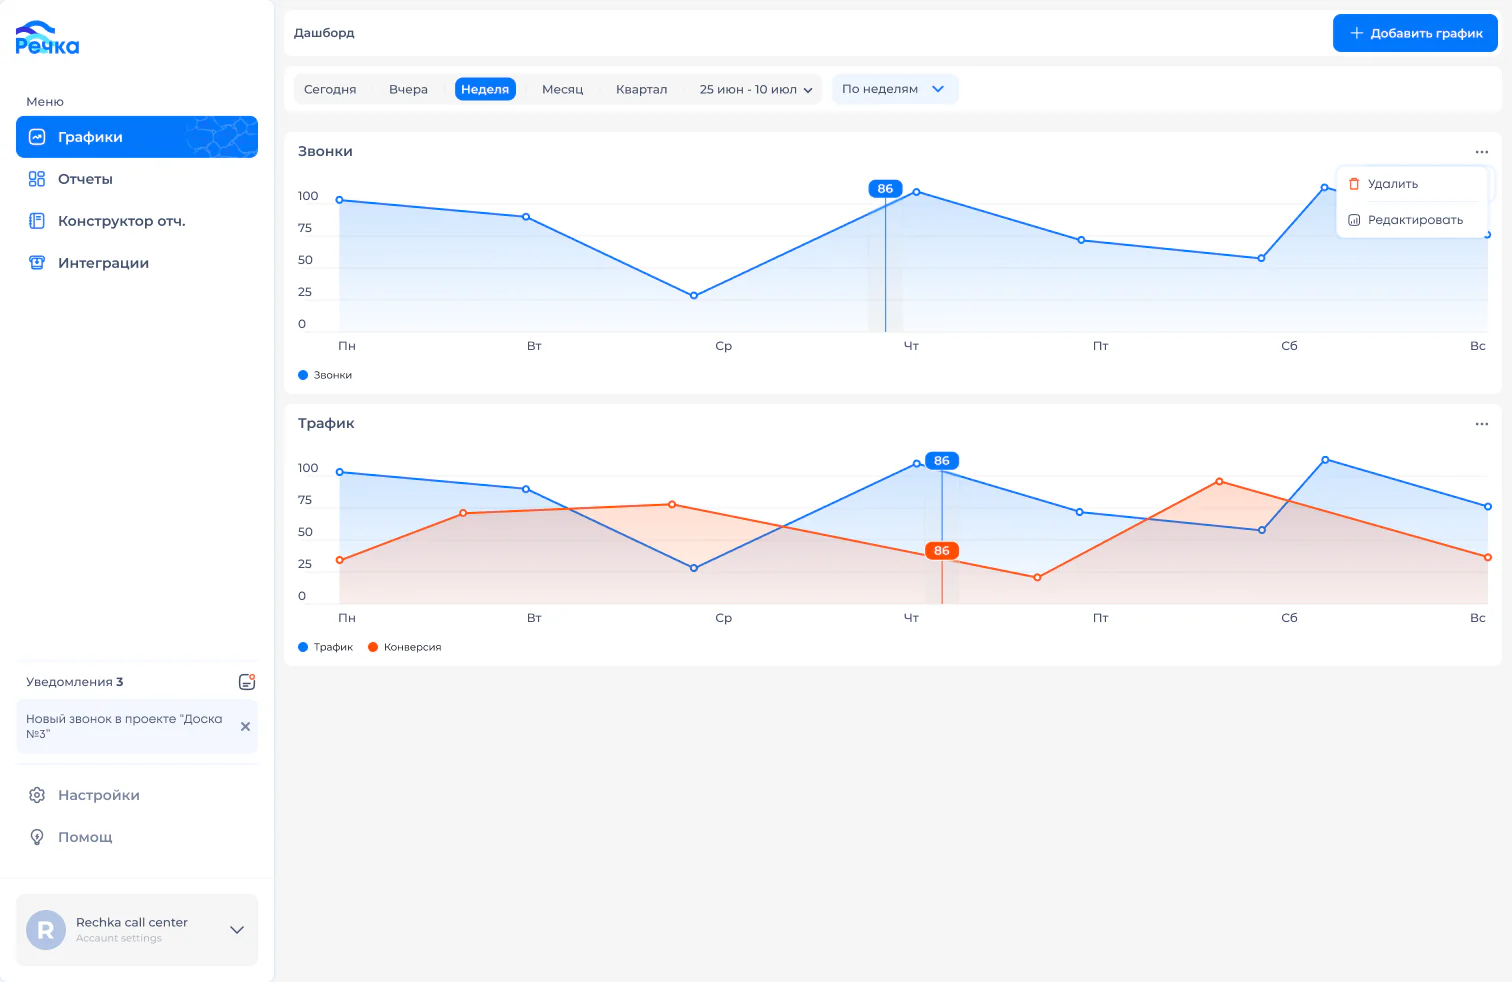
Task: Dismiss the new call notification
Action: tap(245, 727)
